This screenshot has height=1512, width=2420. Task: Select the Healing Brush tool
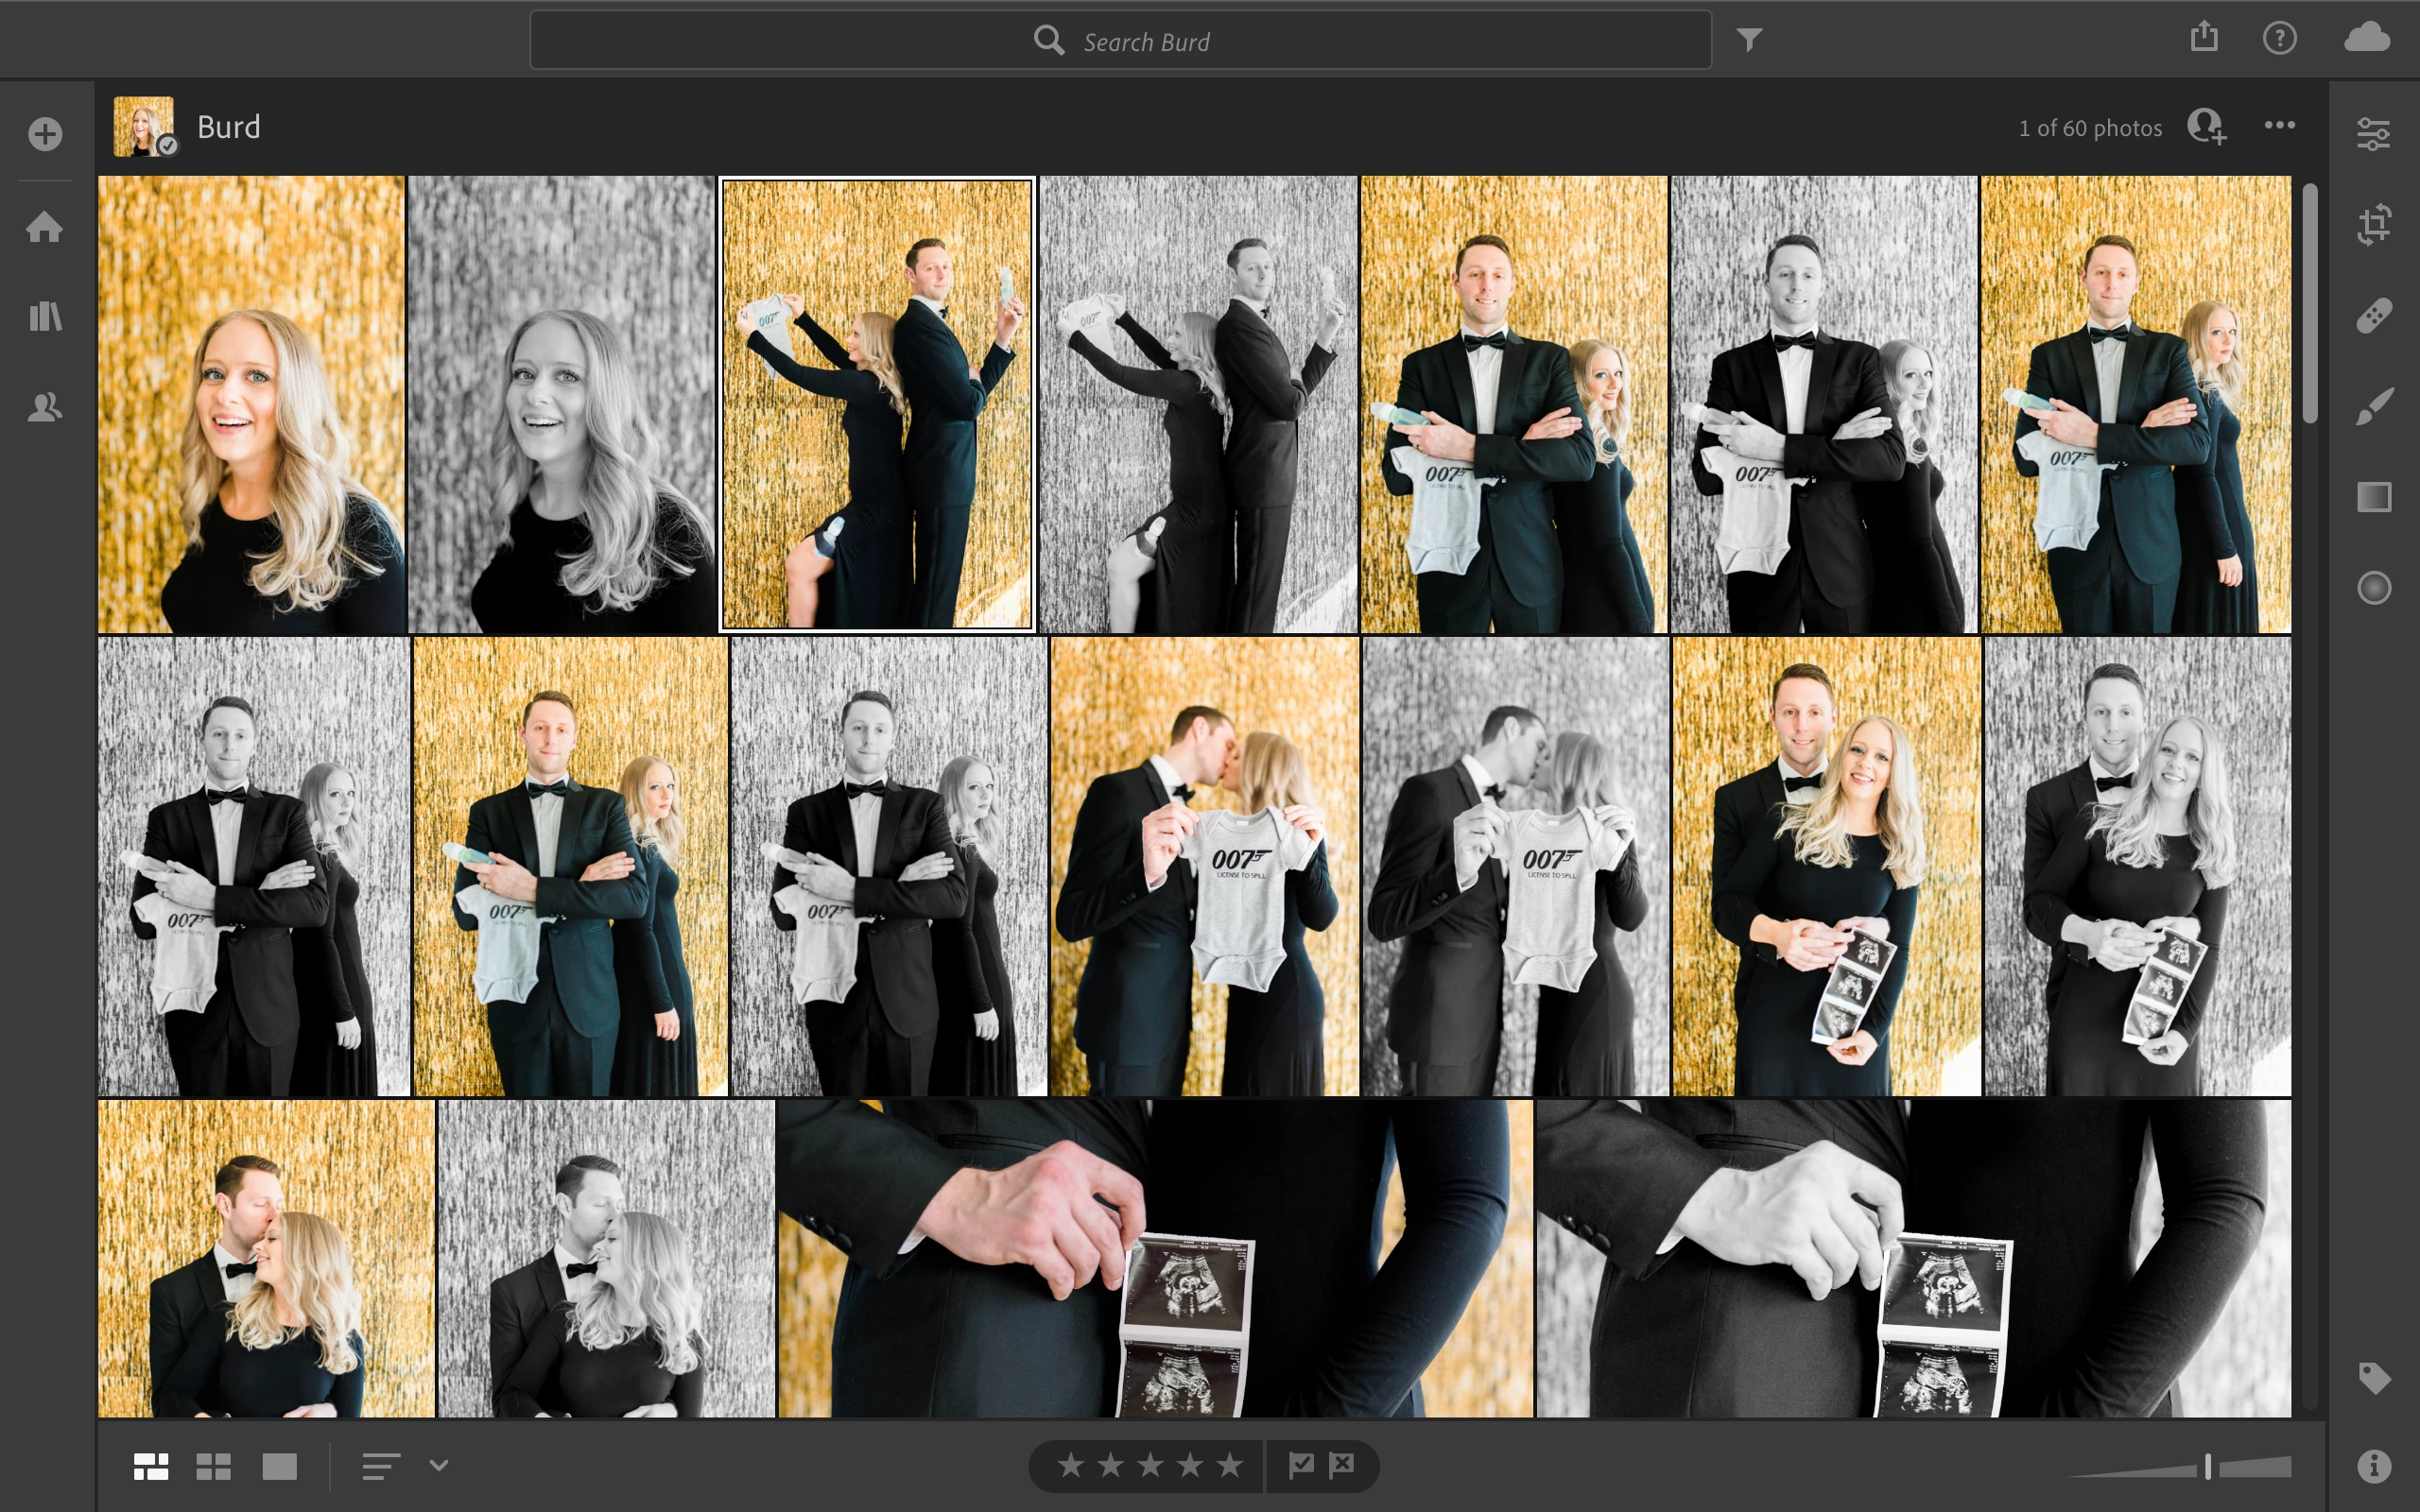2373,315
